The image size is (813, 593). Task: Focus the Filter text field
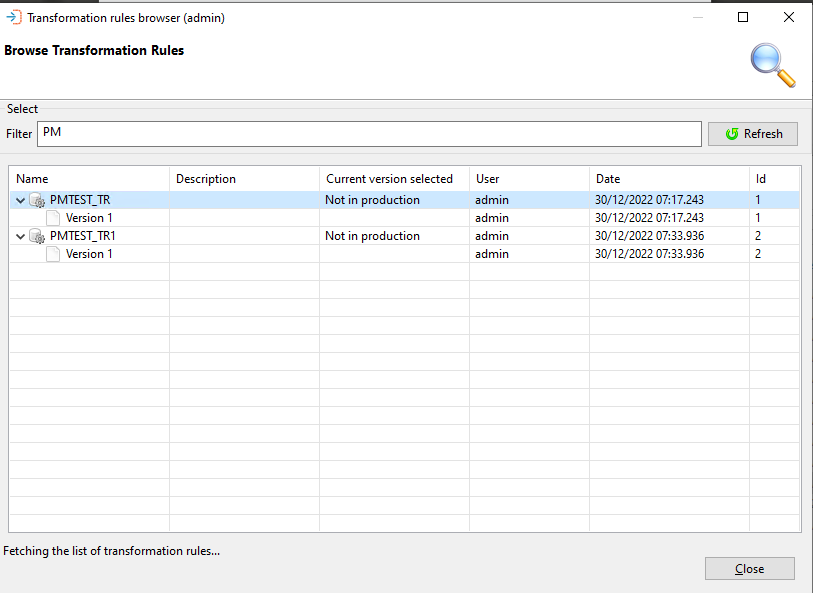369,134
